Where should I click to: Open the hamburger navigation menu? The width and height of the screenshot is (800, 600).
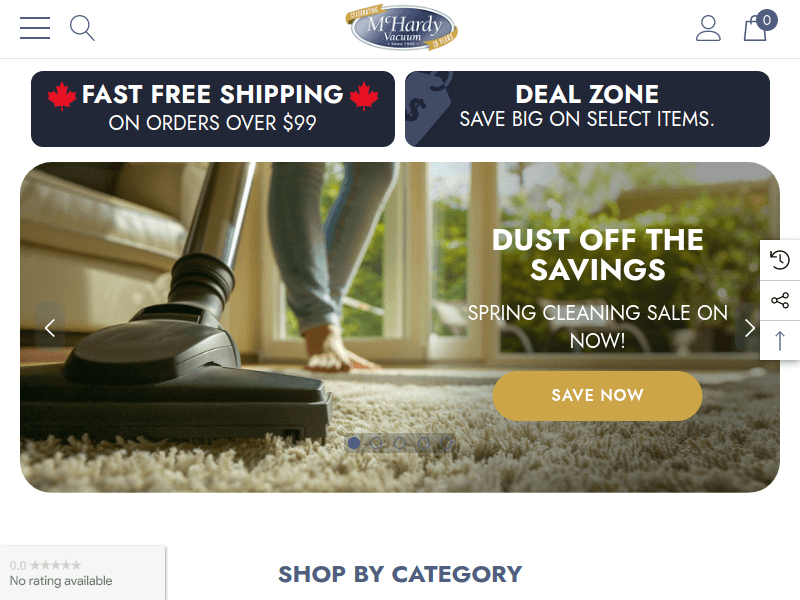(x=35, y=28)
